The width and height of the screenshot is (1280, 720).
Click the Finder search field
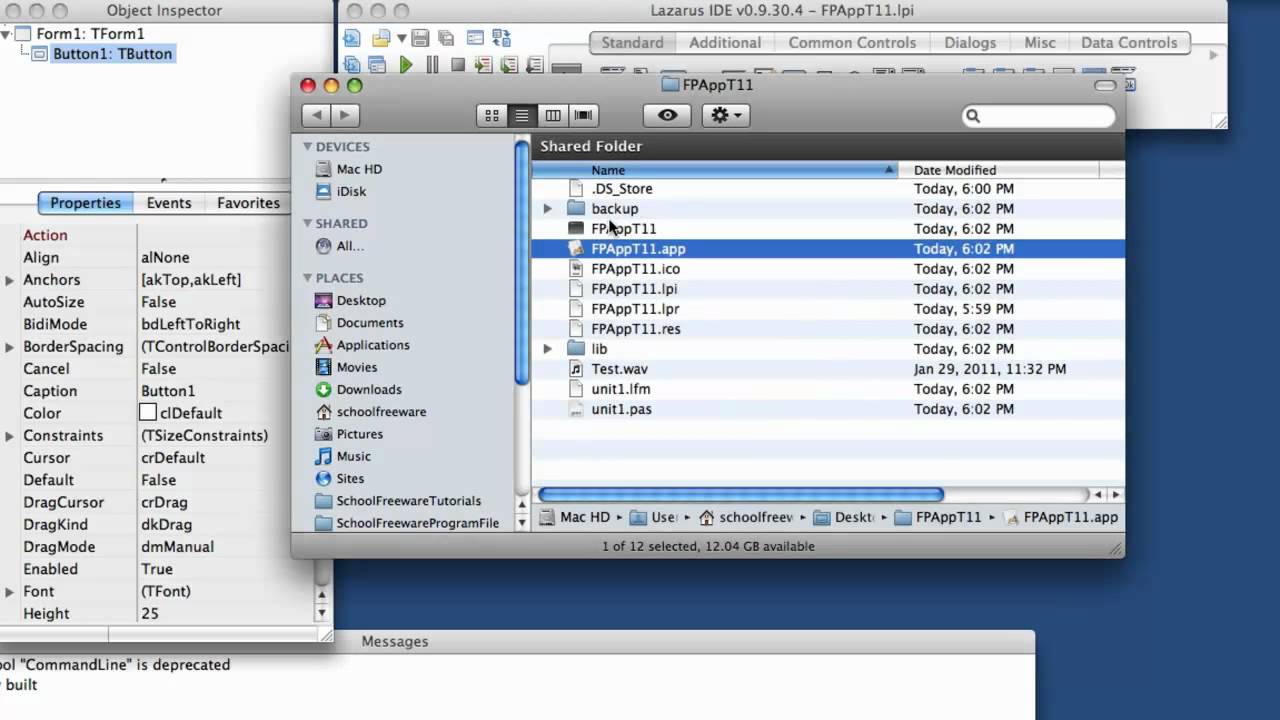pyautogui.click(x=1039, y=116)
